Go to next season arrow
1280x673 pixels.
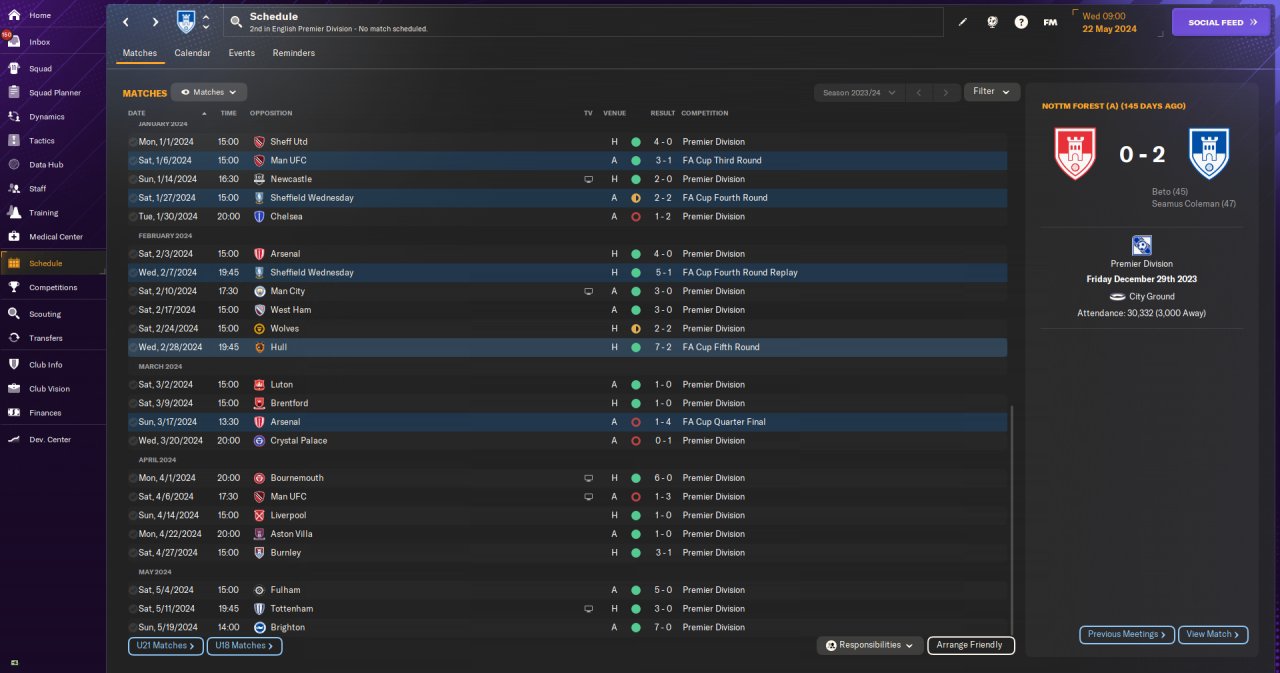point(946,92)
